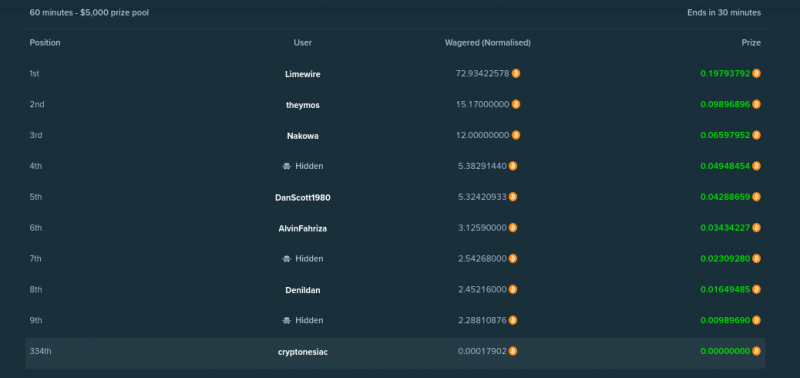The image size is (800, 378).
Task: Click the green prize value 0.01649485
Action: 725,289
